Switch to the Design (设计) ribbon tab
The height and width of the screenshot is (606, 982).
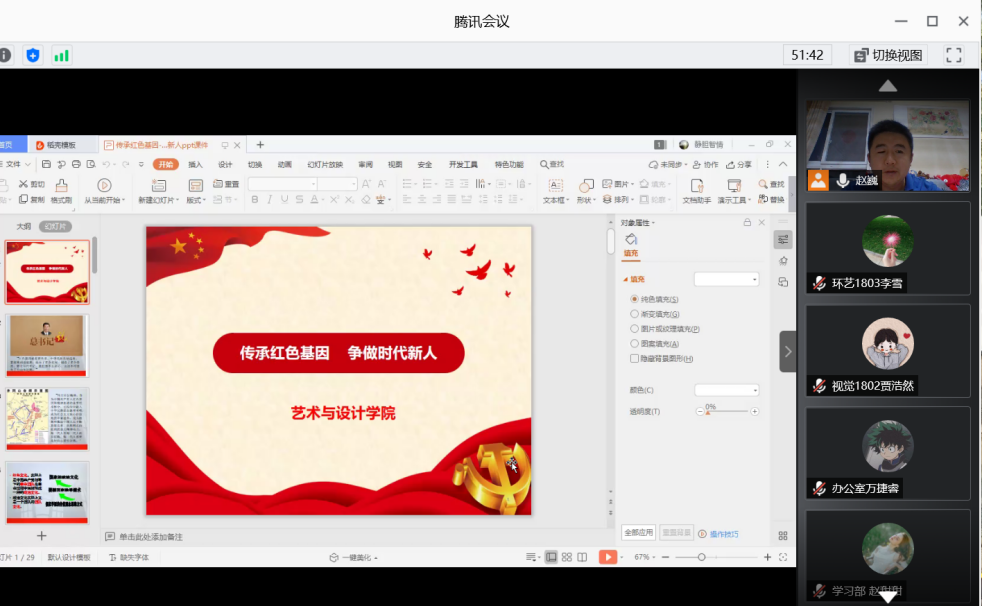(225, 165)
